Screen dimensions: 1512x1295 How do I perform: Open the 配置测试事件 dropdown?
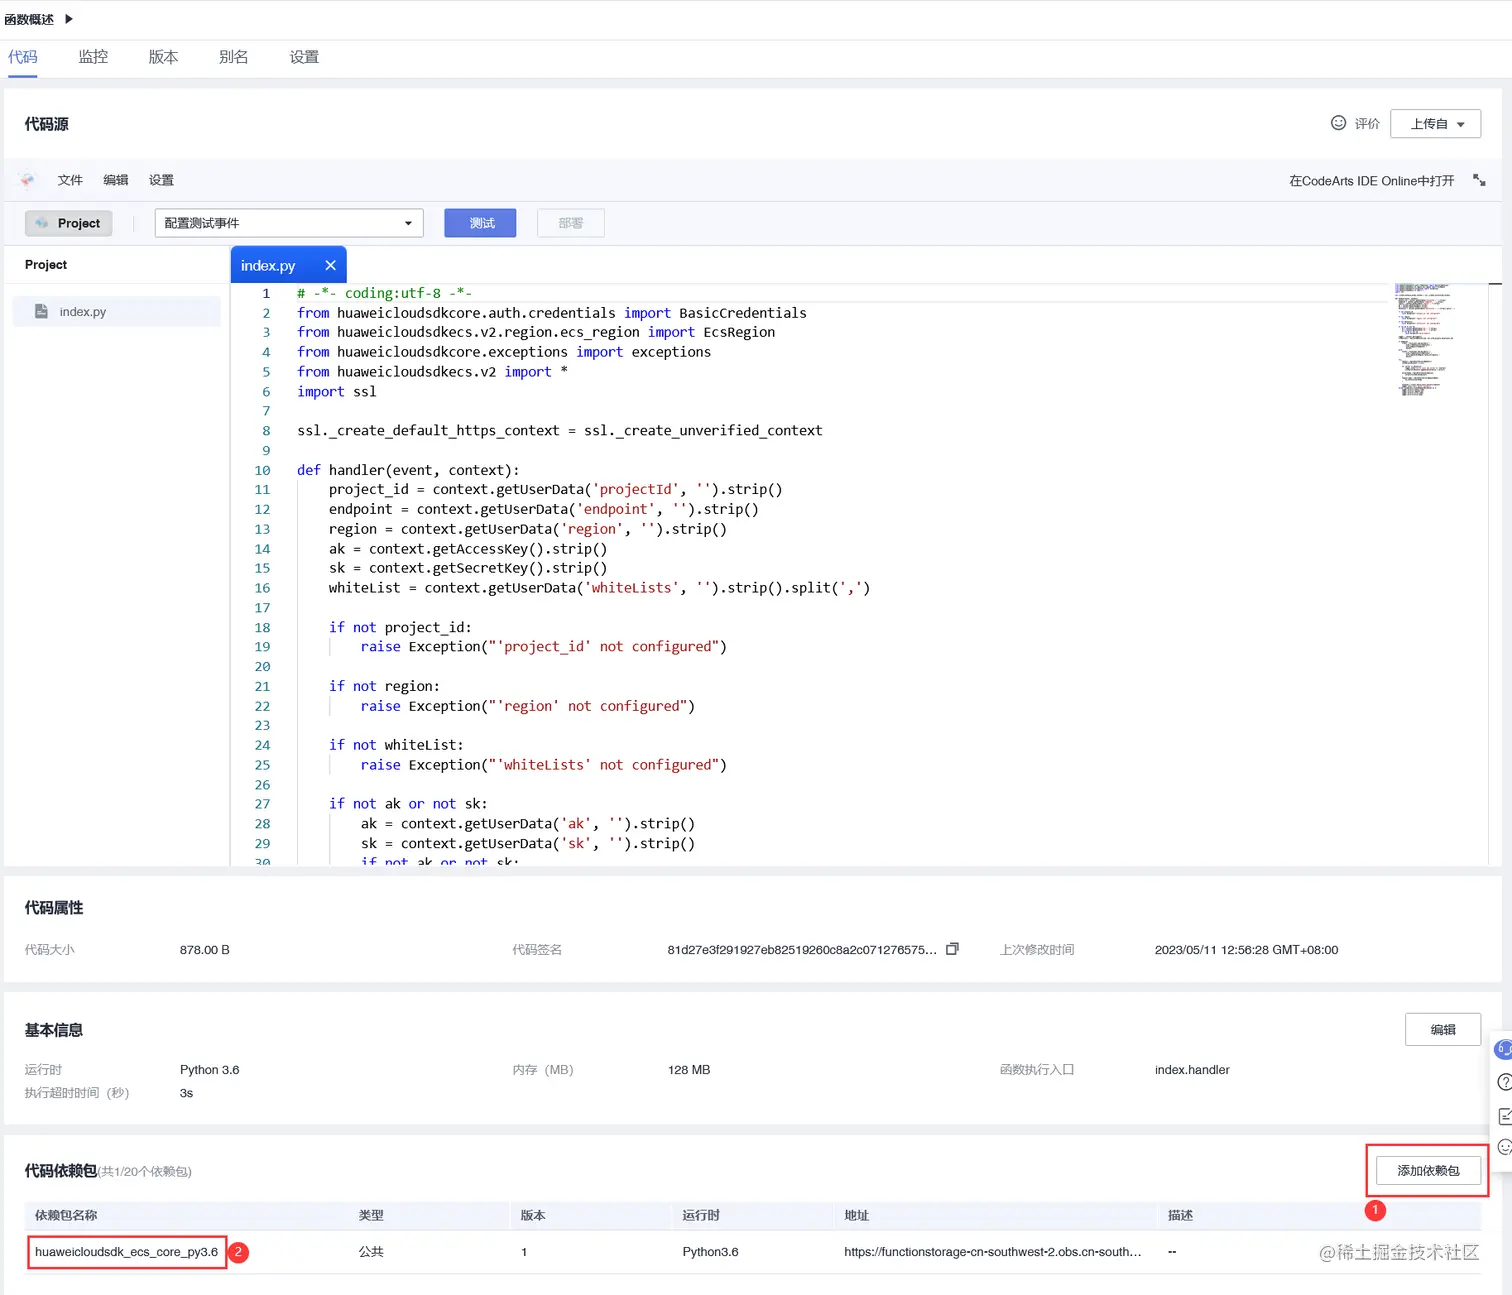pyautogui.click(x=289, y=223)
